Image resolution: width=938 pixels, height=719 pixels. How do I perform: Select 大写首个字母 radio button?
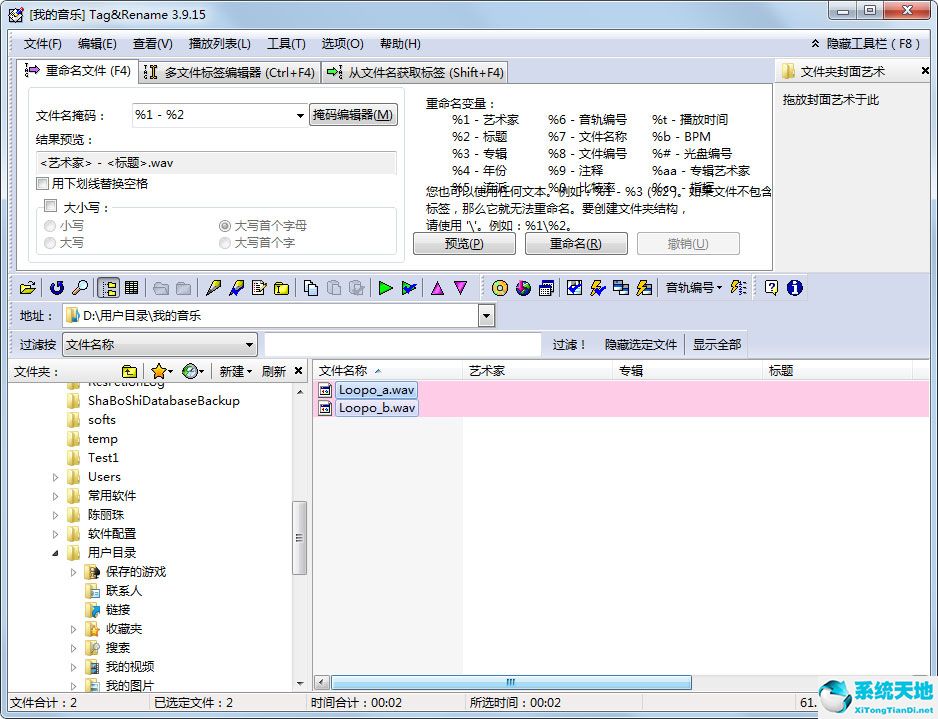pyautogui.click(x=224, y=226)
